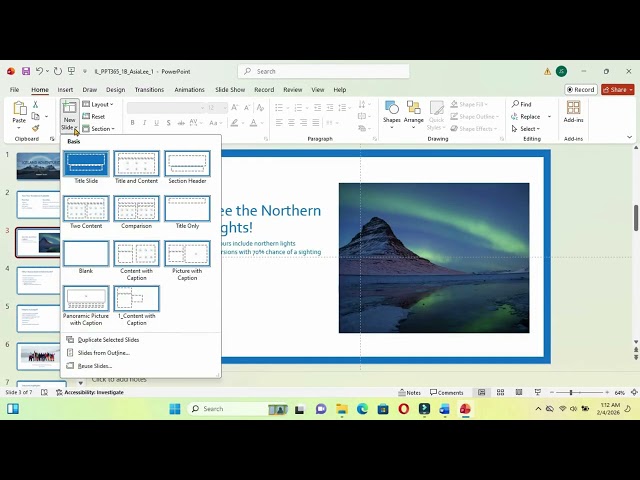640x480 pixels.
Task: Click the Reset slide button
Action: tap(94, 116)
